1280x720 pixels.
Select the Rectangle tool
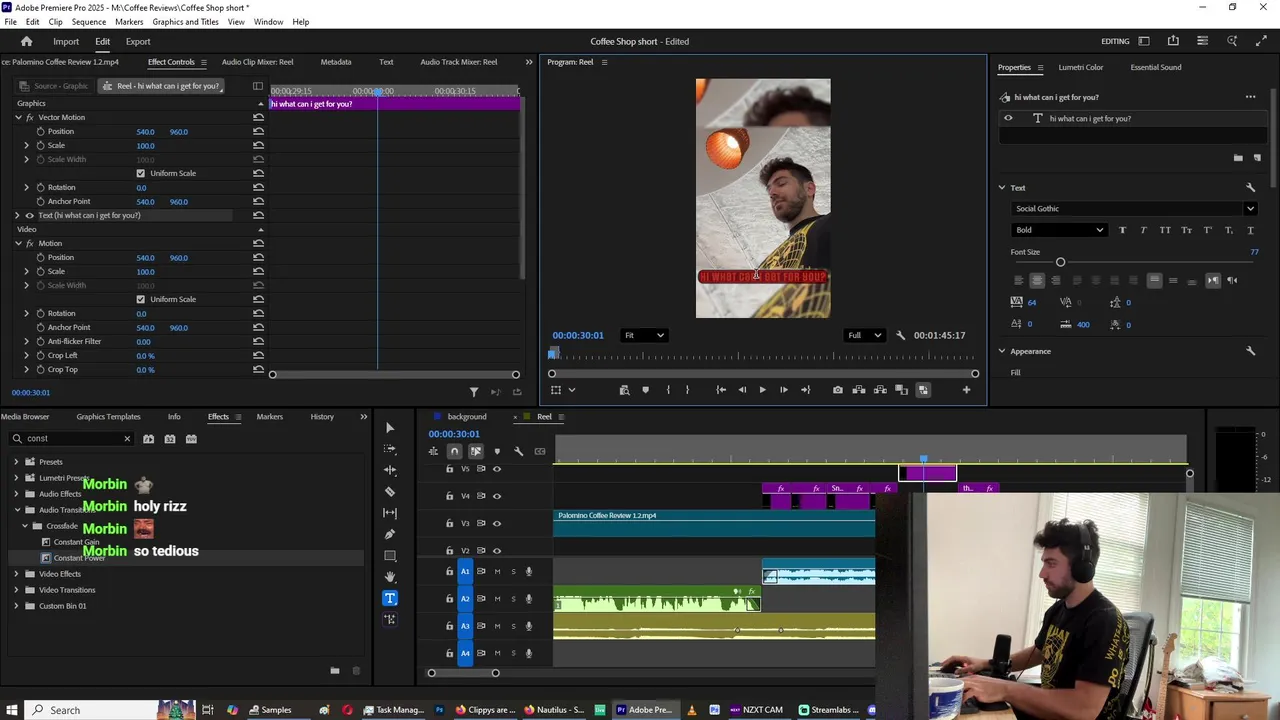pyautogui.click(x=390, y=555)
